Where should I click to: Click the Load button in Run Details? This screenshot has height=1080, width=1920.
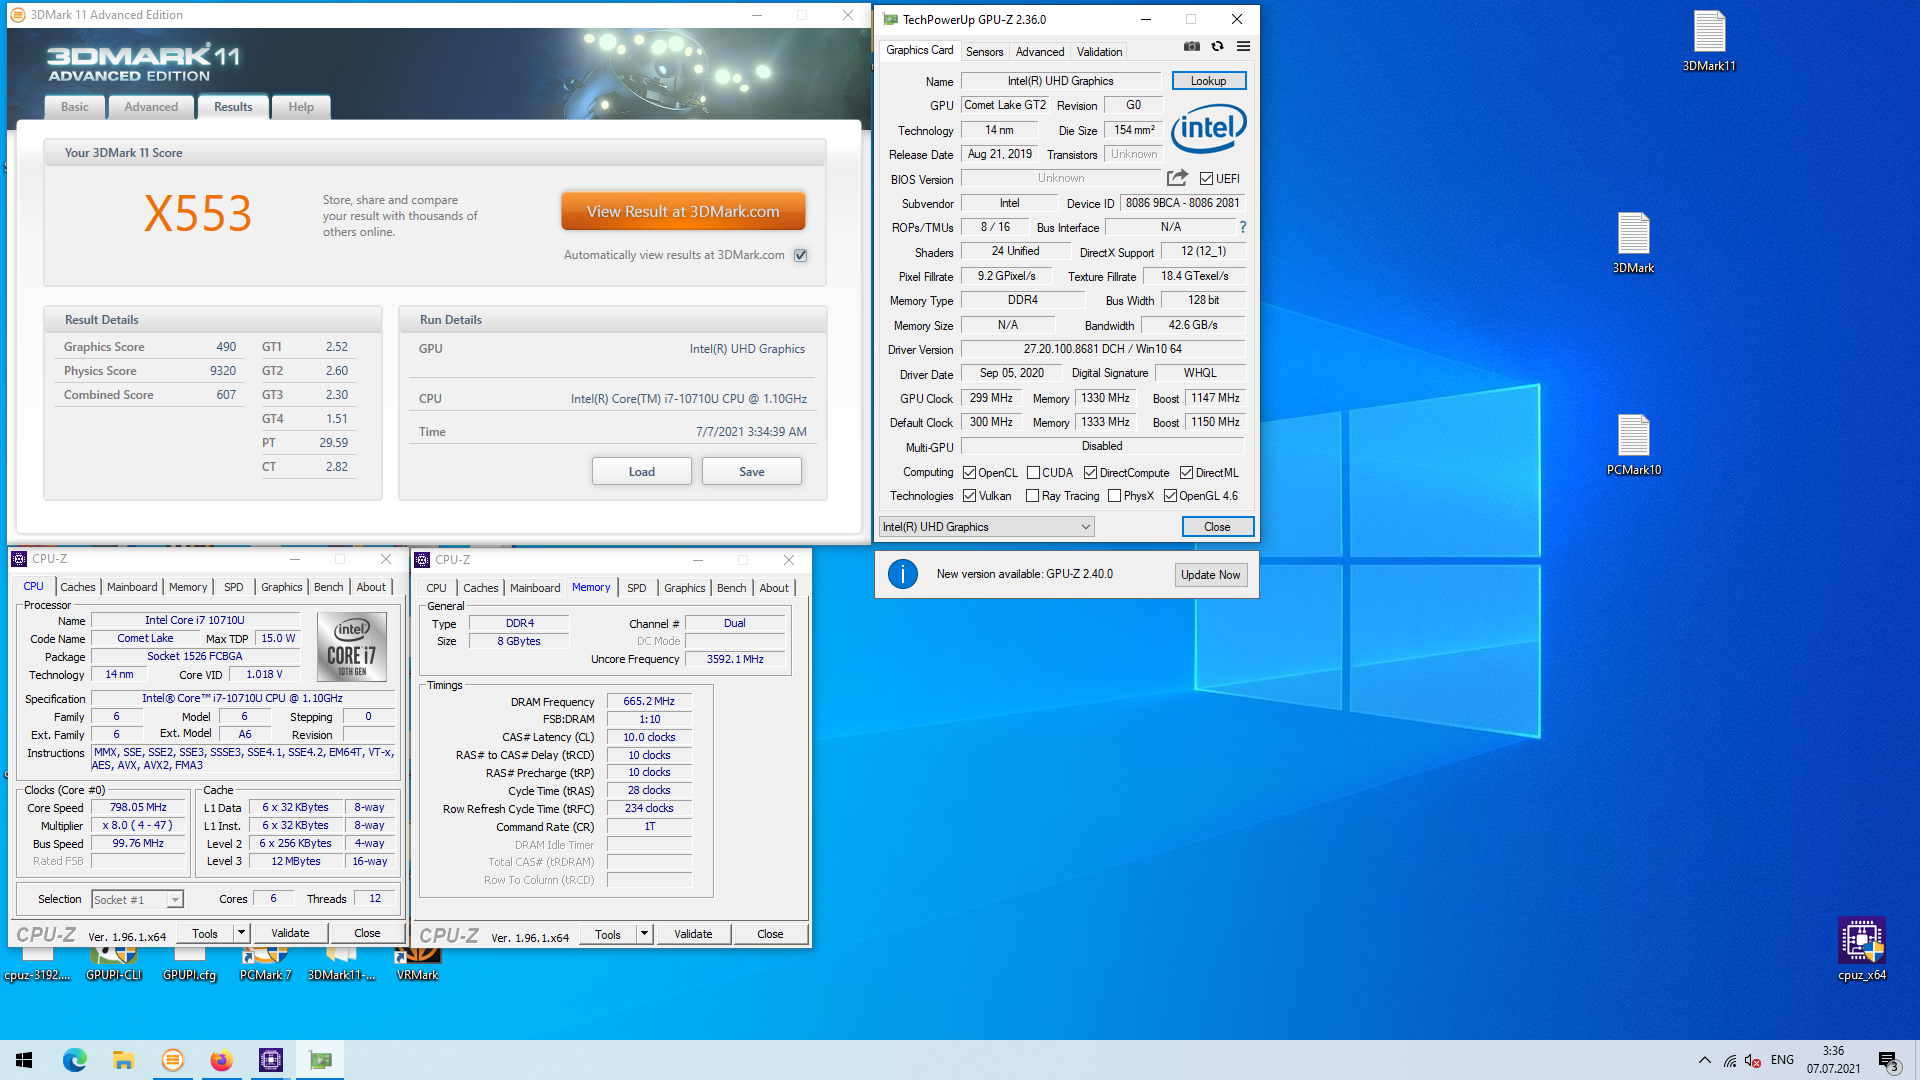click(x=642, y=472)
